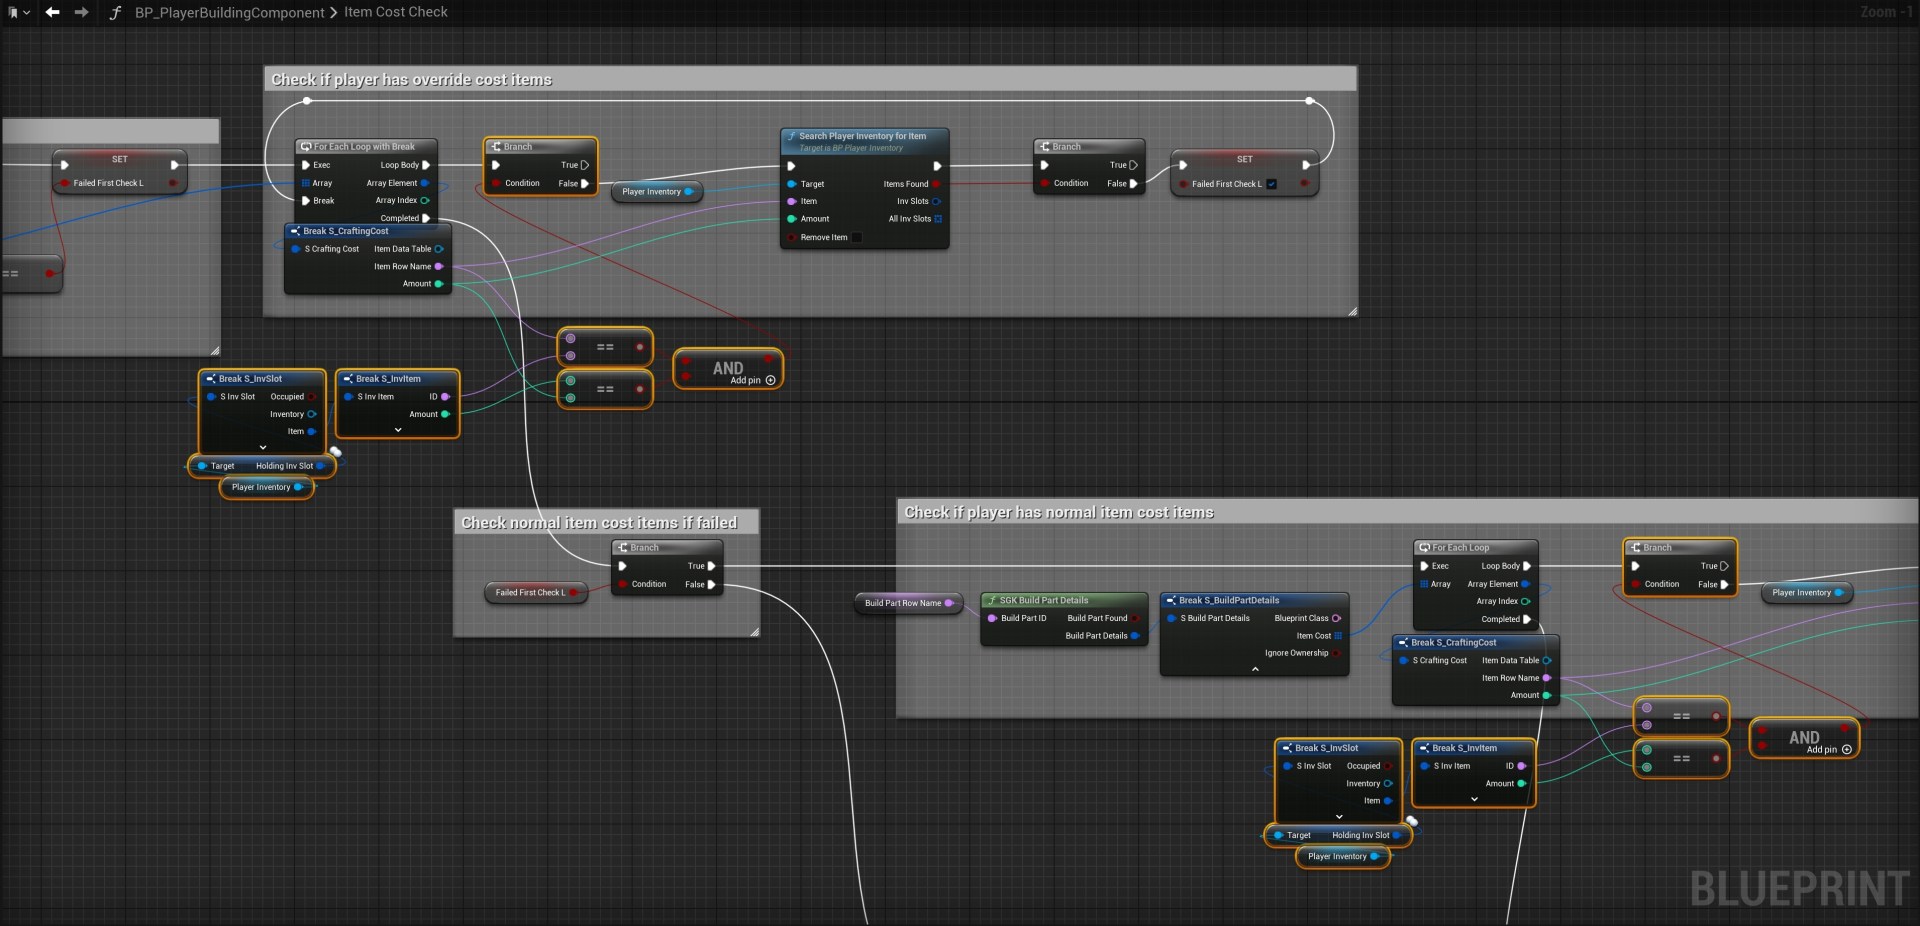Toggle the Remove Item checkbox
Viewport: 1920px width, 926px height.
point(856,238)
